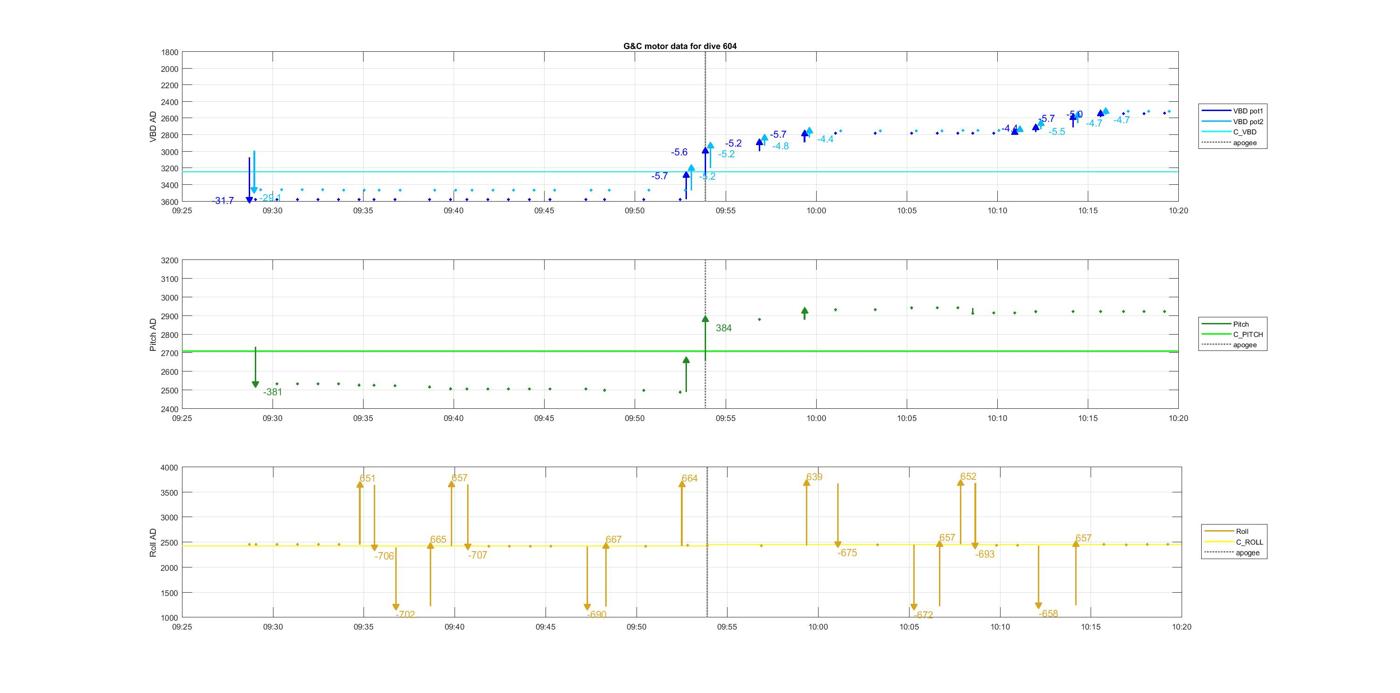The image size is (1400, 693).
Task: Click the title 'G&C motor data for dive 604'
Action: click(x=679, y=46)
